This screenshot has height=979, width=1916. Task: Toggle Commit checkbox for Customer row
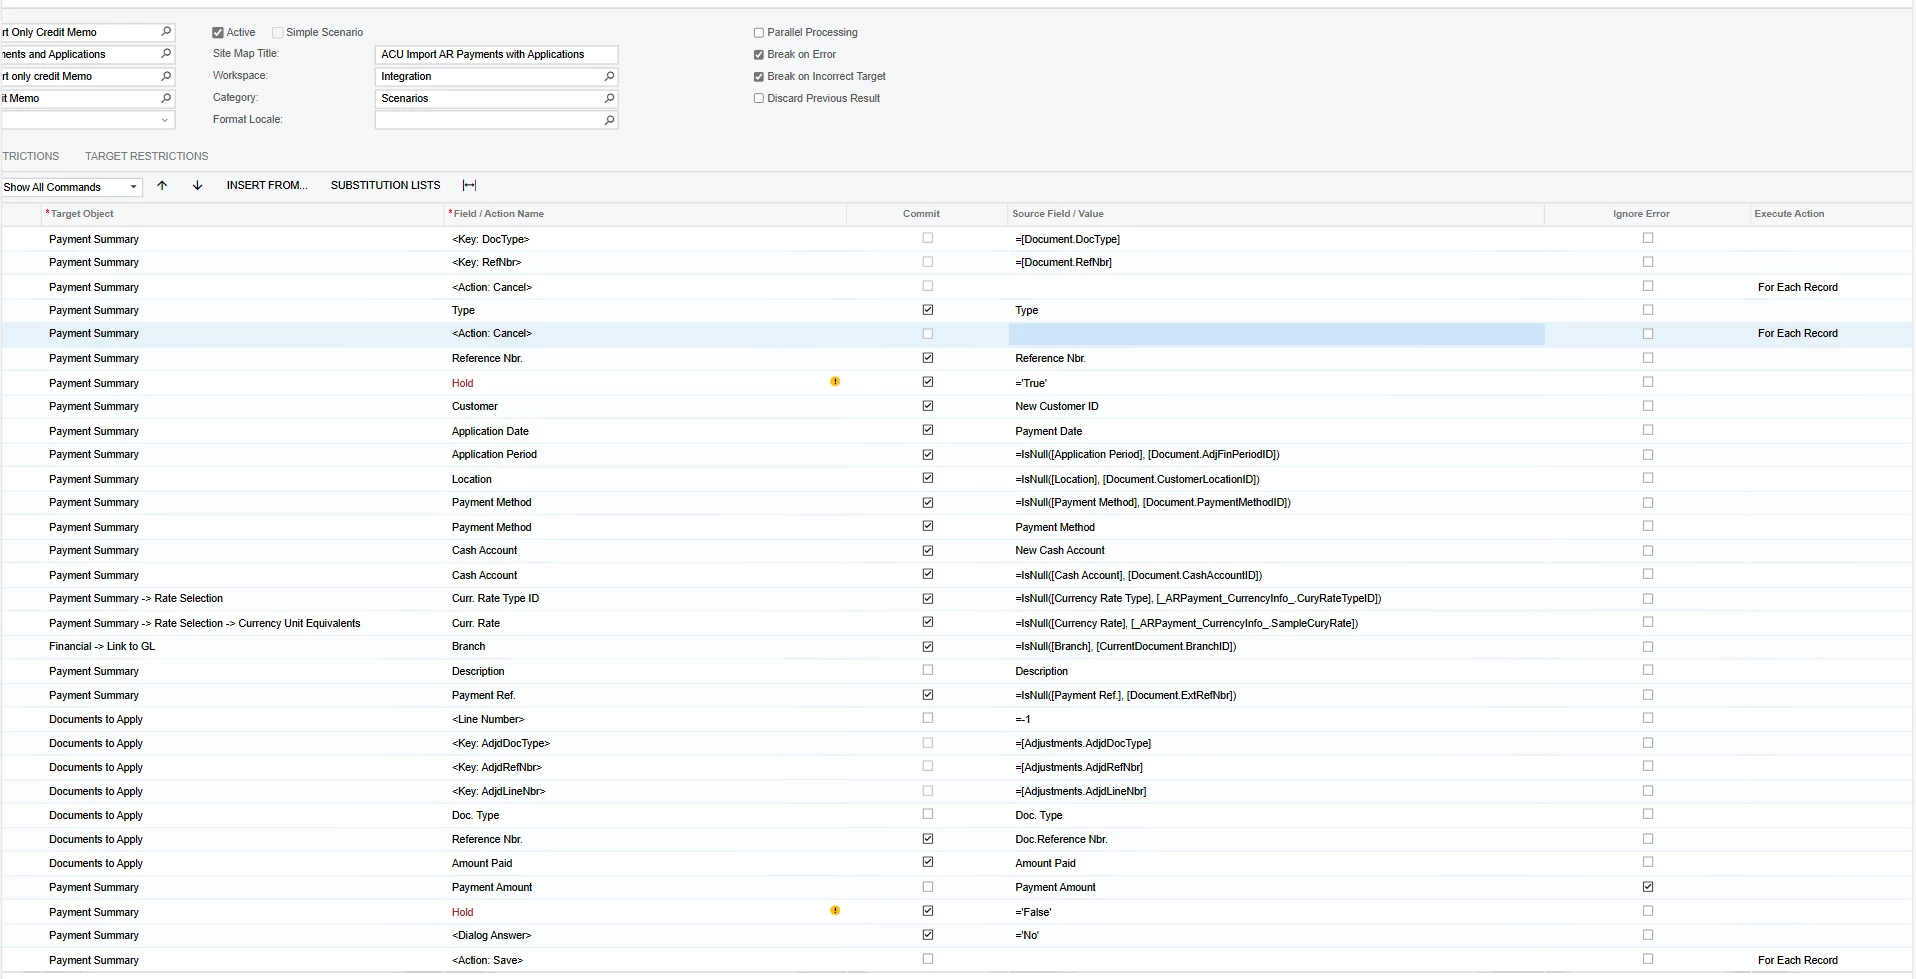tap(928, 406)
